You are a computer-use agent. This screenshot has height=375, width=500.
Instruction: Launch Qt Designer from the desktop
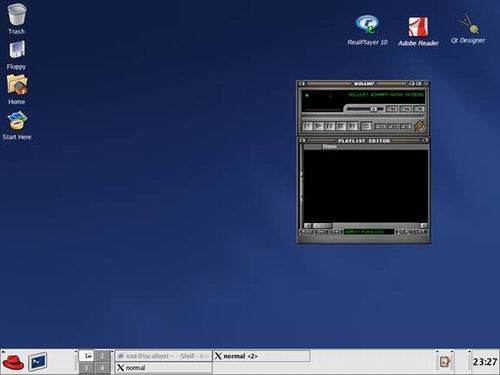click(468, 29)
